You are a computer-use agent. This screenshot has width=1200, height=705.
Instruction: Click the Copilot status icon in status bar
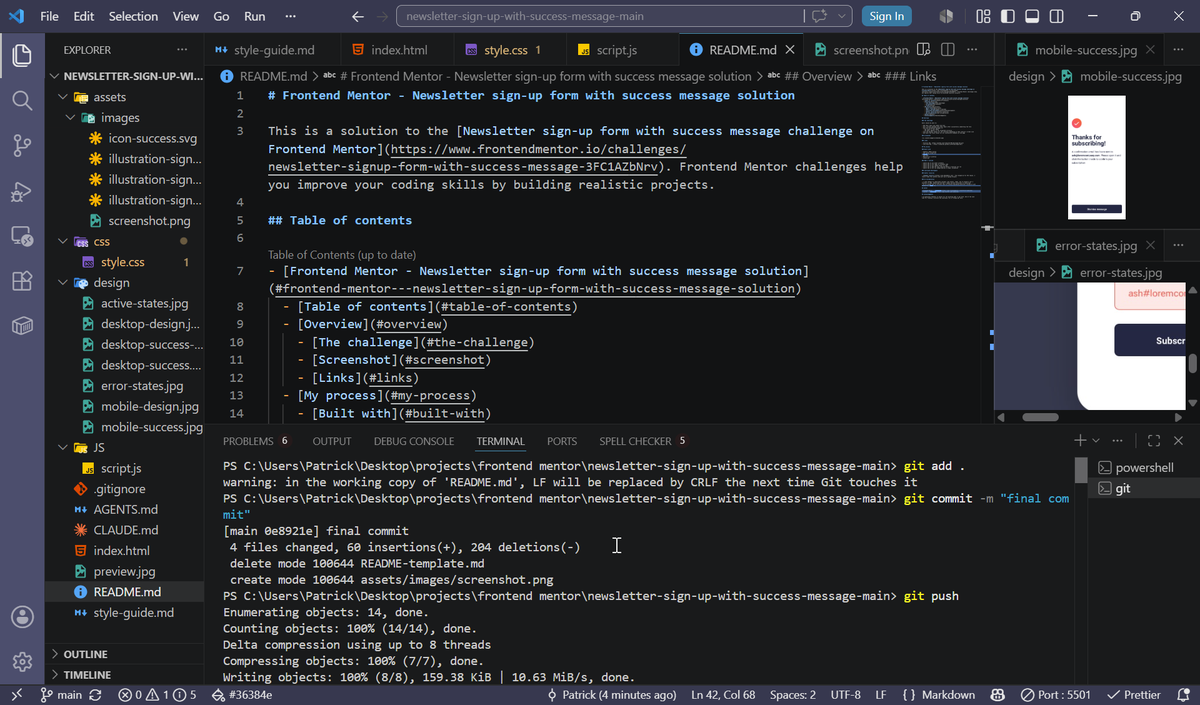pos(997,695)
